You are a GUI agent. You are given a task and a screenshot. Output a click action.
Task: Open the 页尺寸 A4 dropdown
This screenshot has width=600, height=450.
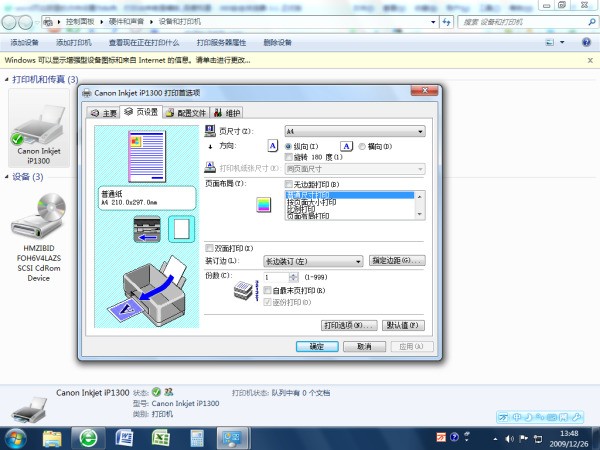click(x=355, y=131)
